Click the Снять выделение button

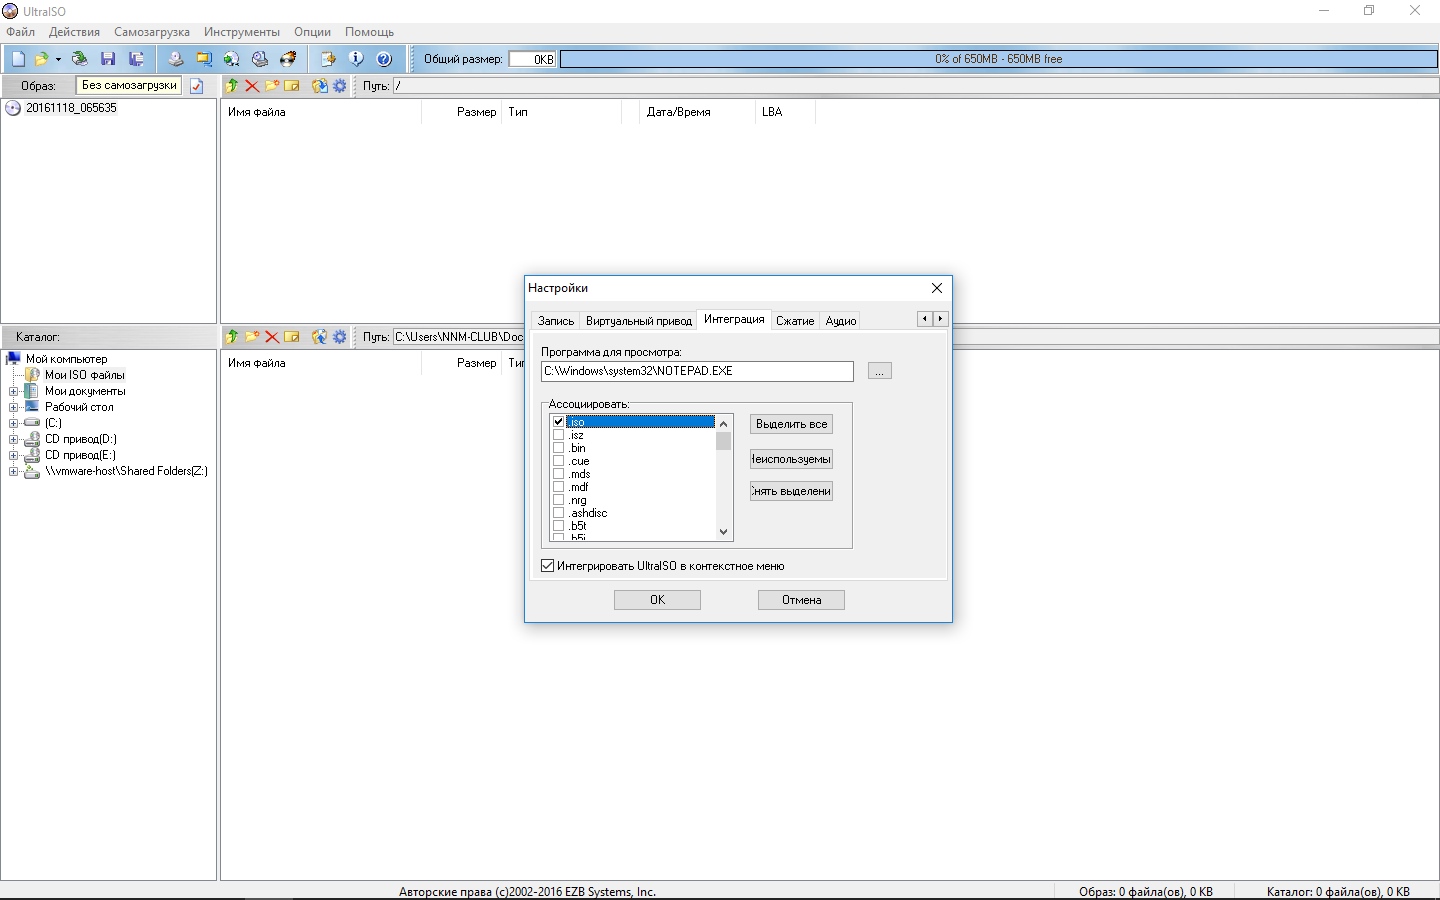tap(791, 491)
